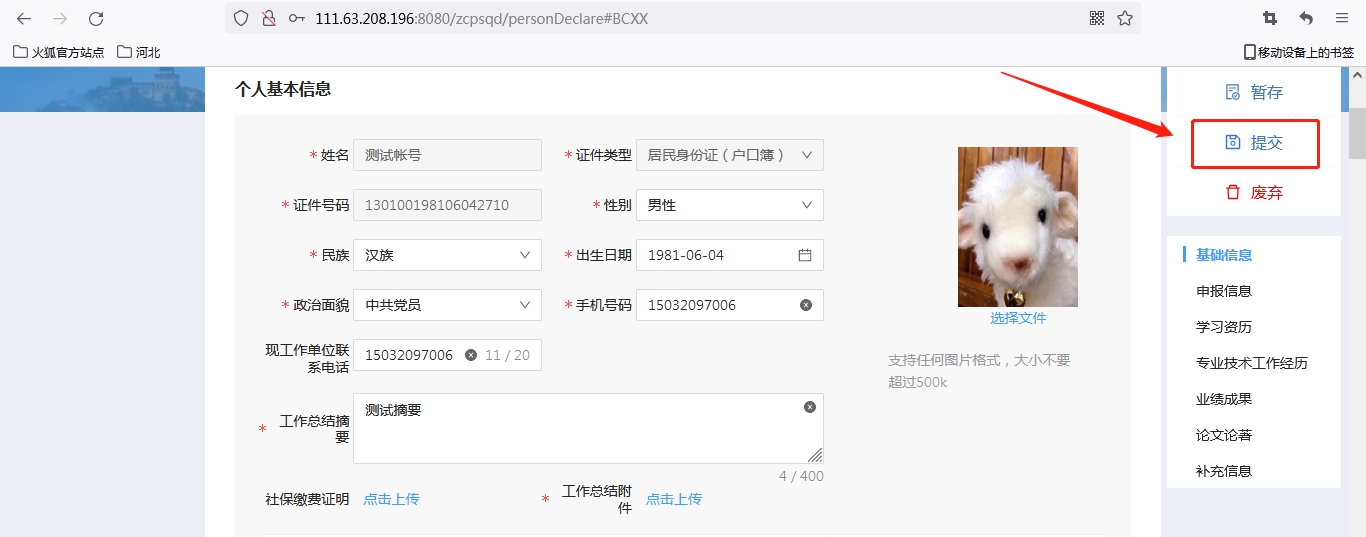Screen dimensions: 1366x537
Task: Jump to 学习资历 in the side navigation
Action: 1224,327
